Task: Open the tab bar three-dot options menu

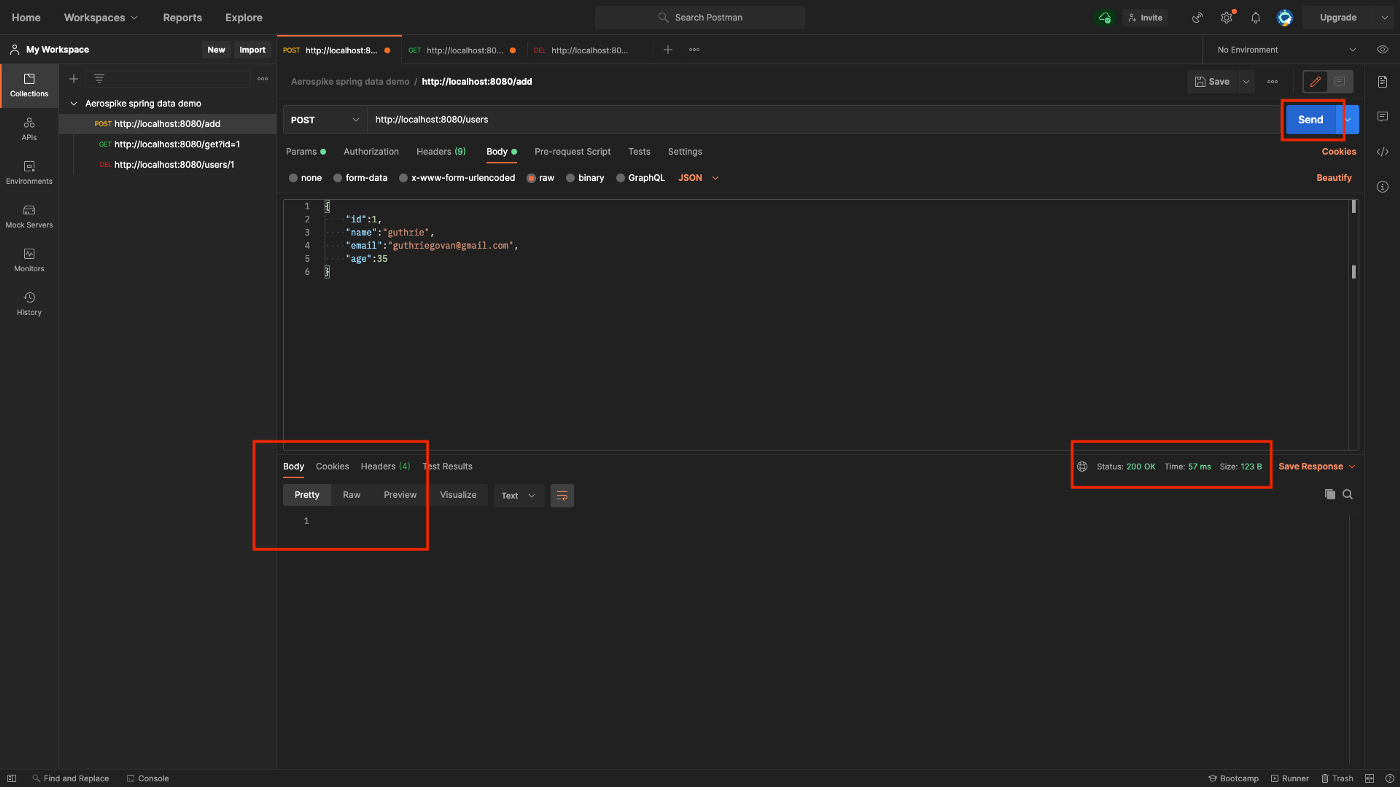Action: coord(694,49)
